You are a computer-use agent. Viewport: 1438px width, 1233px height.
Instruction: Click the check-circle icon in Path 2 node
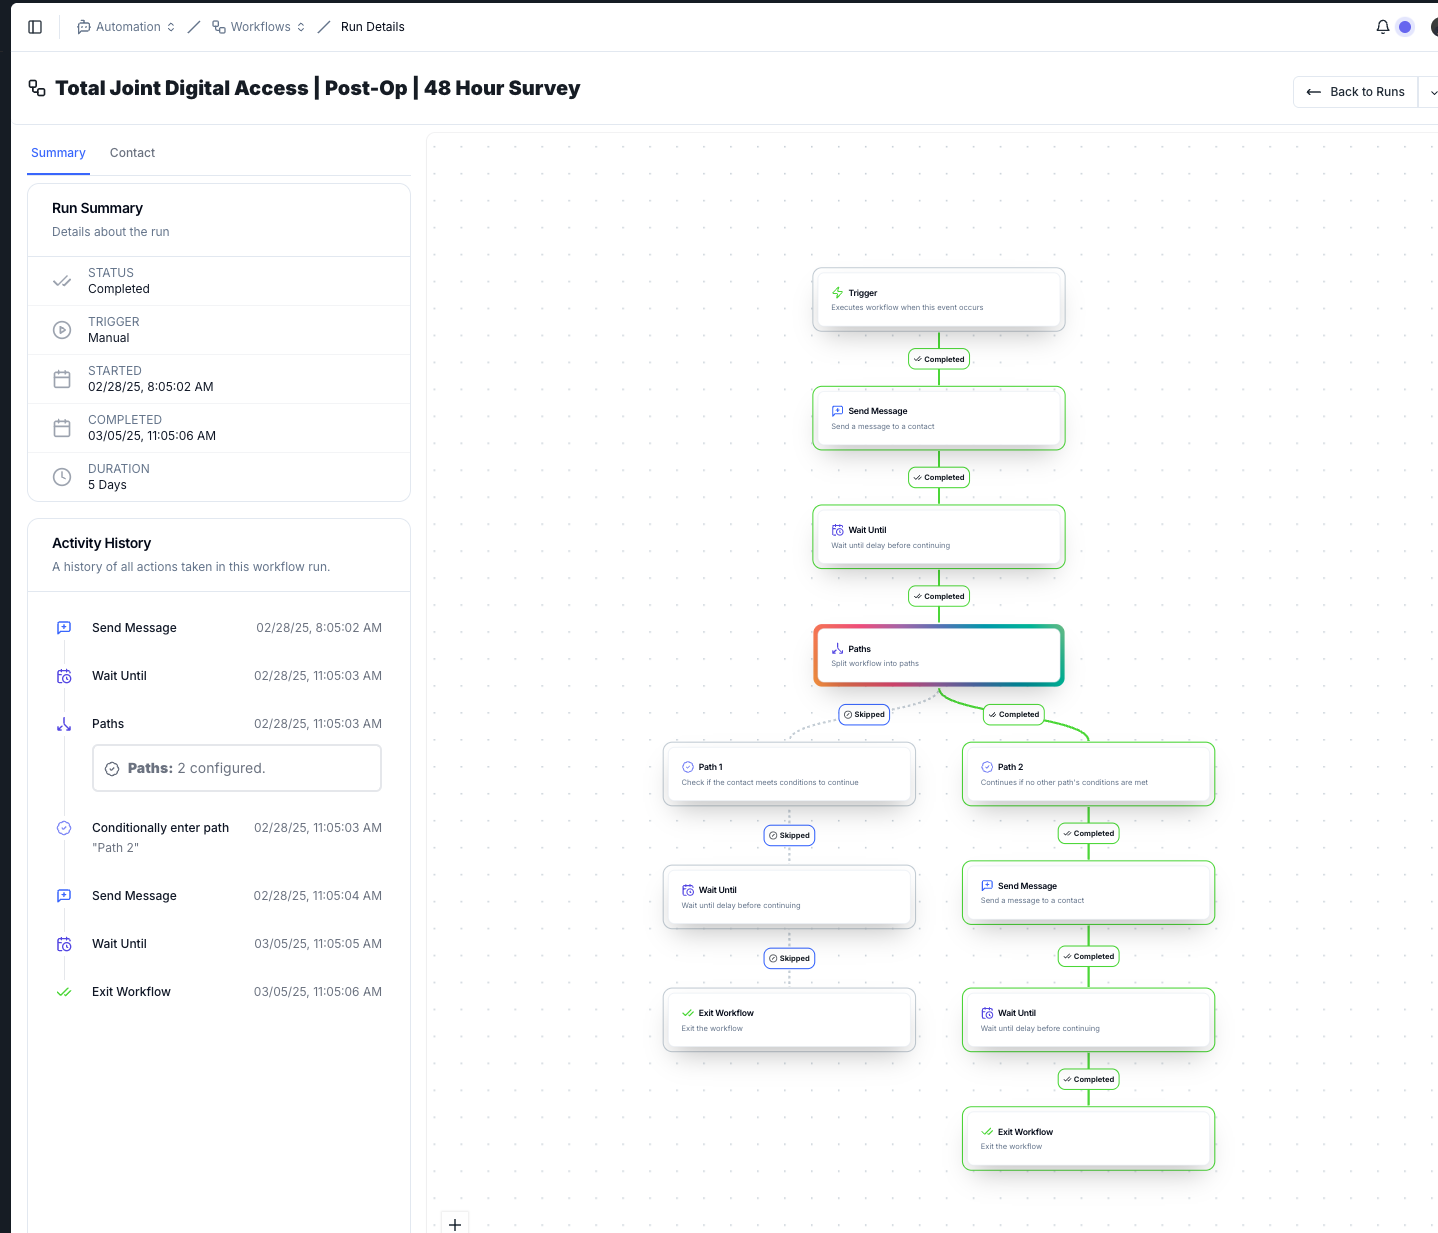coord(987,767)
